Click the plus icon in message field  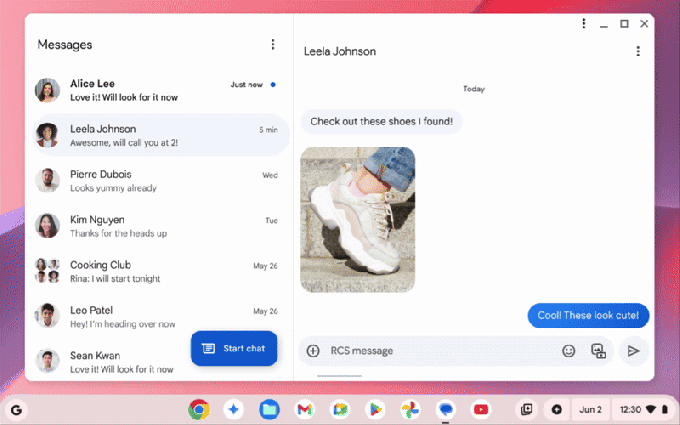click(x=313, y=350)
